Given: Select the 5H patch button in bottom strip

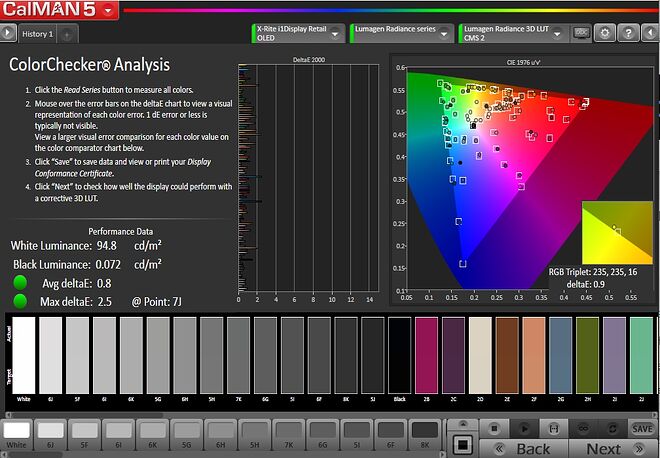Looking at the screenshot, I should [255, 434].
